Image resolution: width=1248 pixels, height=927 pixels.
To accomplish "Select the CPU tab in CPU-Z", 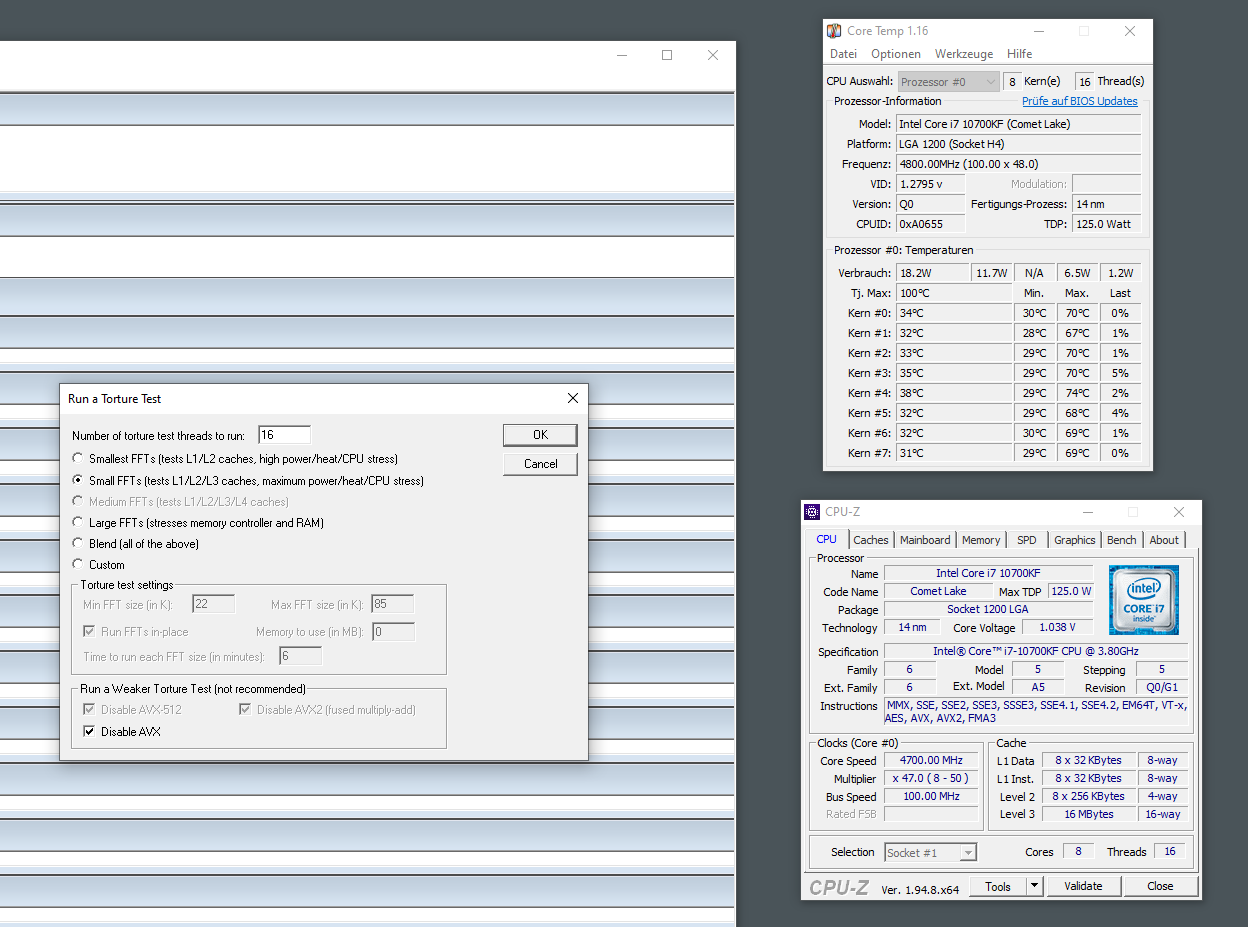I will click(x=827, y=539).
